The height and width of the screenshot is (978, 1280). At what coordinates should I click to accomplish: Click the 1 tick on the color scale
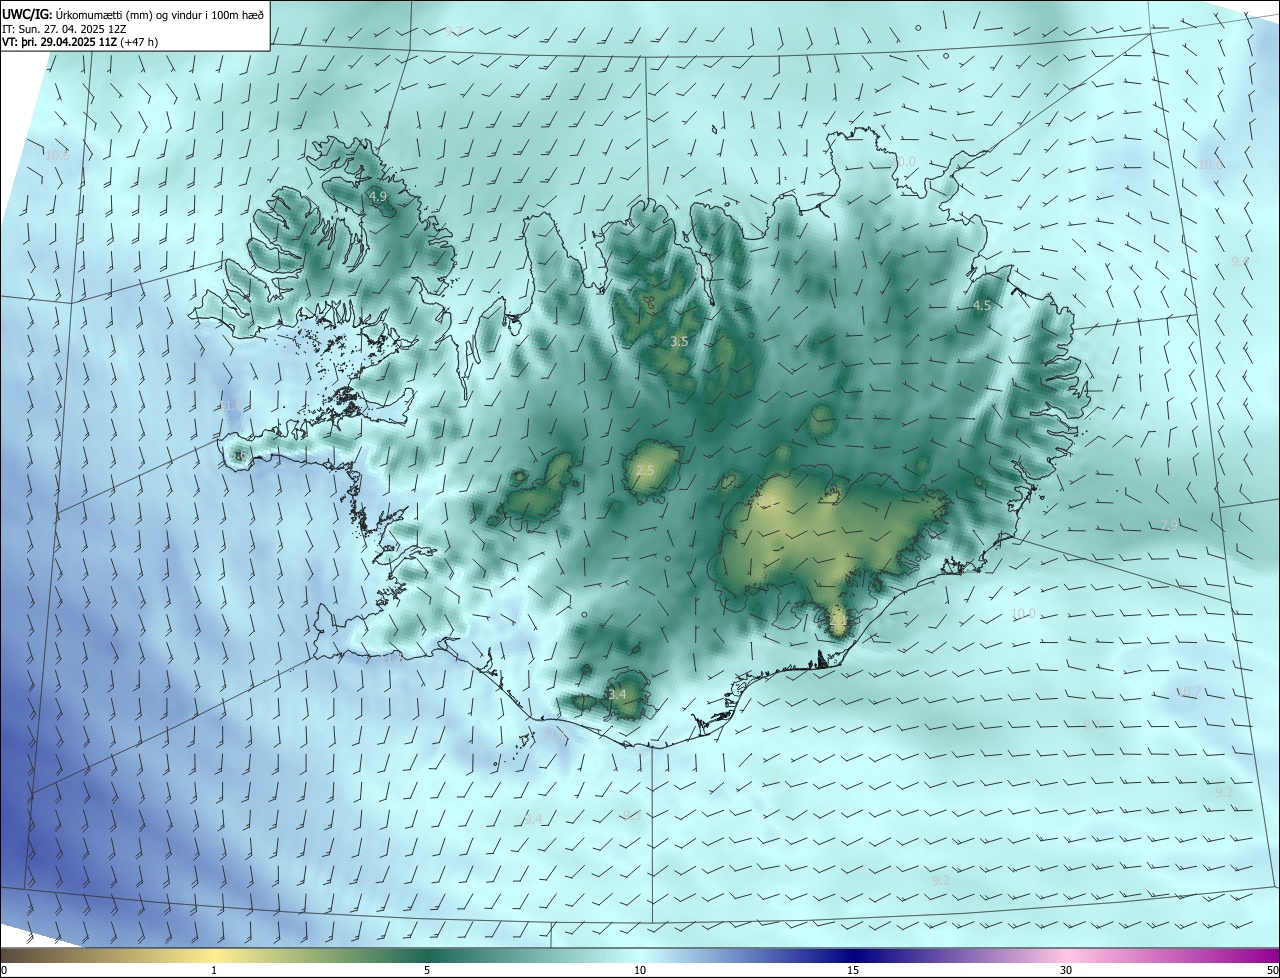(214, 970)
